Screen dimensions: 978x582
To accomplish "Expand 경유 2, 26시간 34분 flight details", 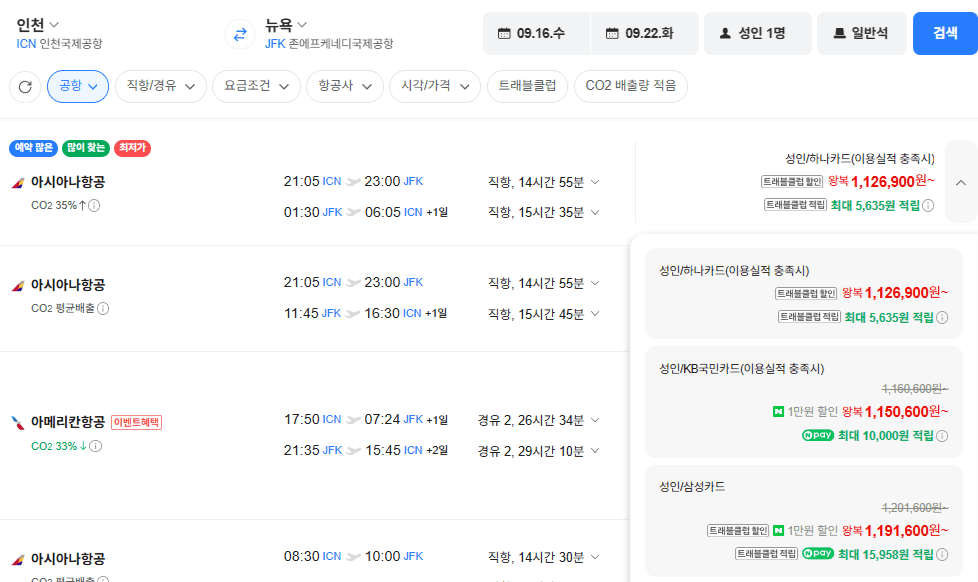I will tap(538, 420).
